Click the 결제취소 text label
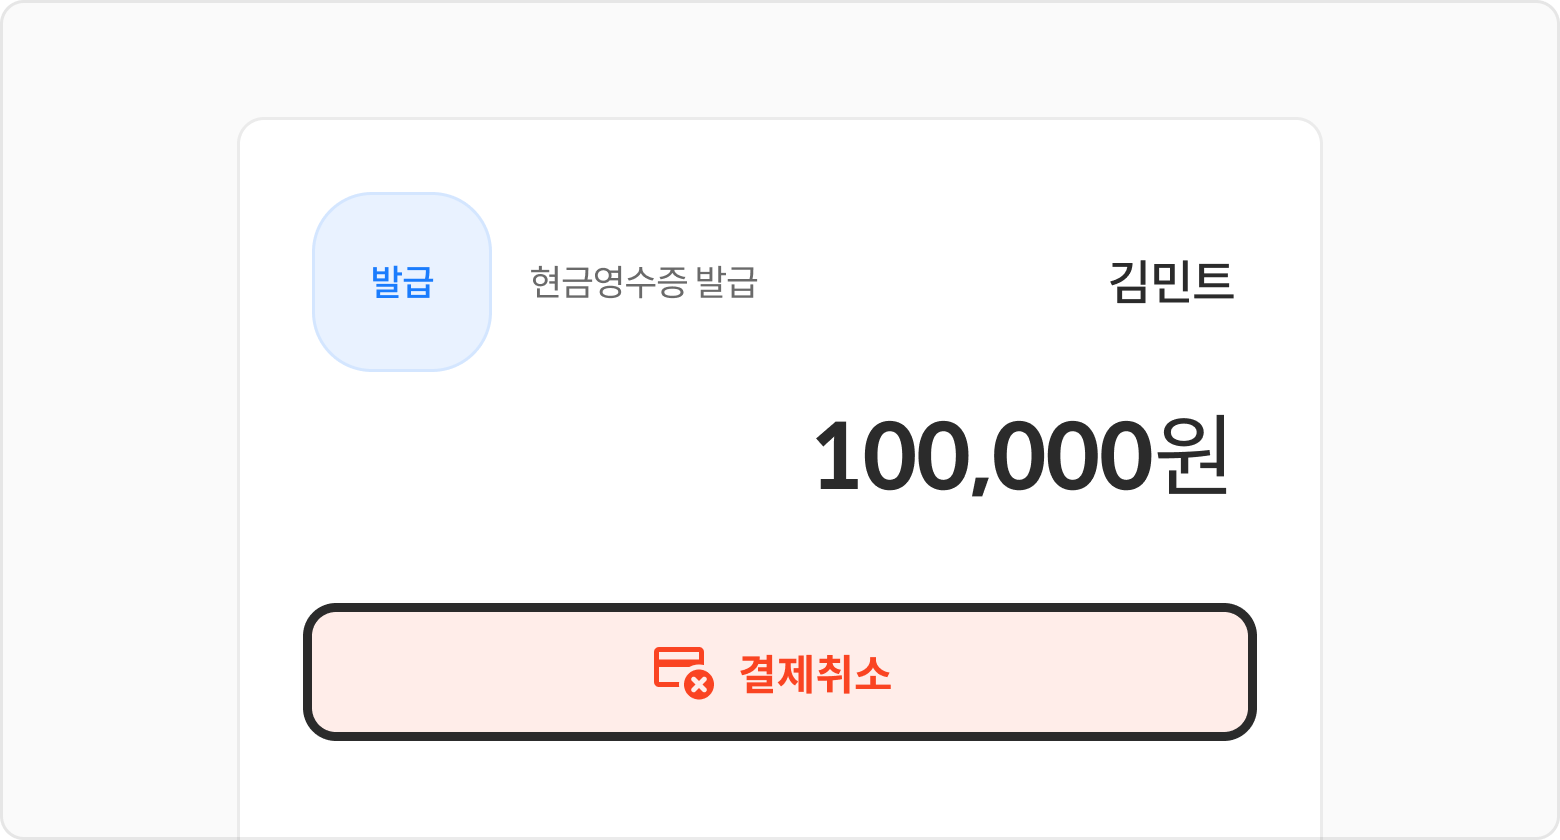1560x840 pixels. [815, 673]
